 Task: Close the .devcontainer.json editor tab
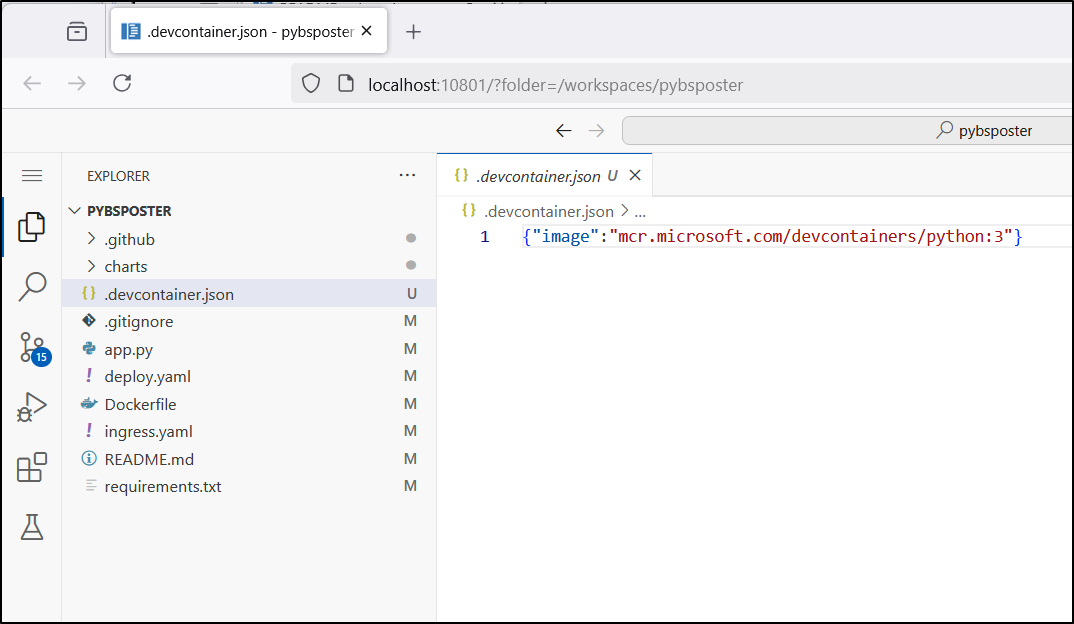click(634, 176)
